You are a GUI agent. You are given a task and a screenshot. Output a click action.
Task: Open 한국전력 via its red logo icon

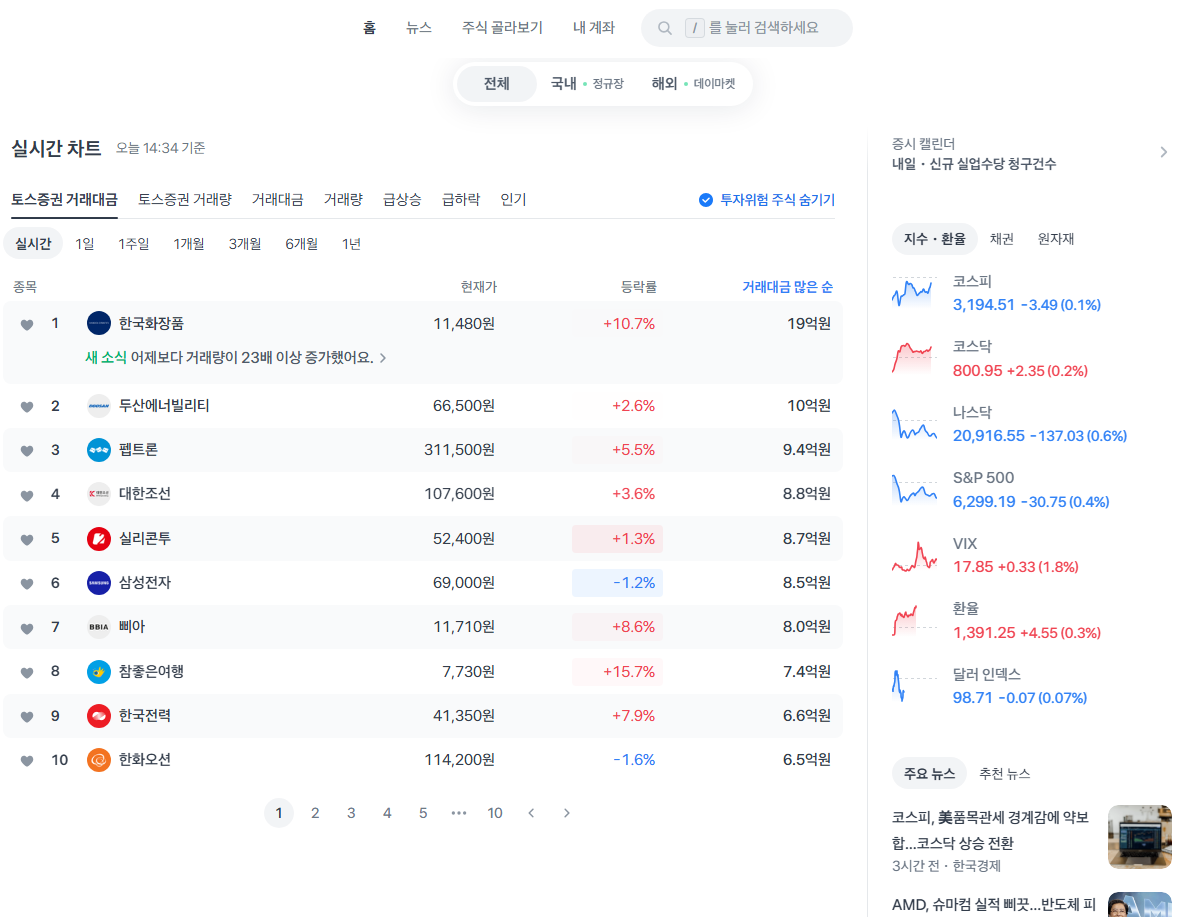coord(99,716)
